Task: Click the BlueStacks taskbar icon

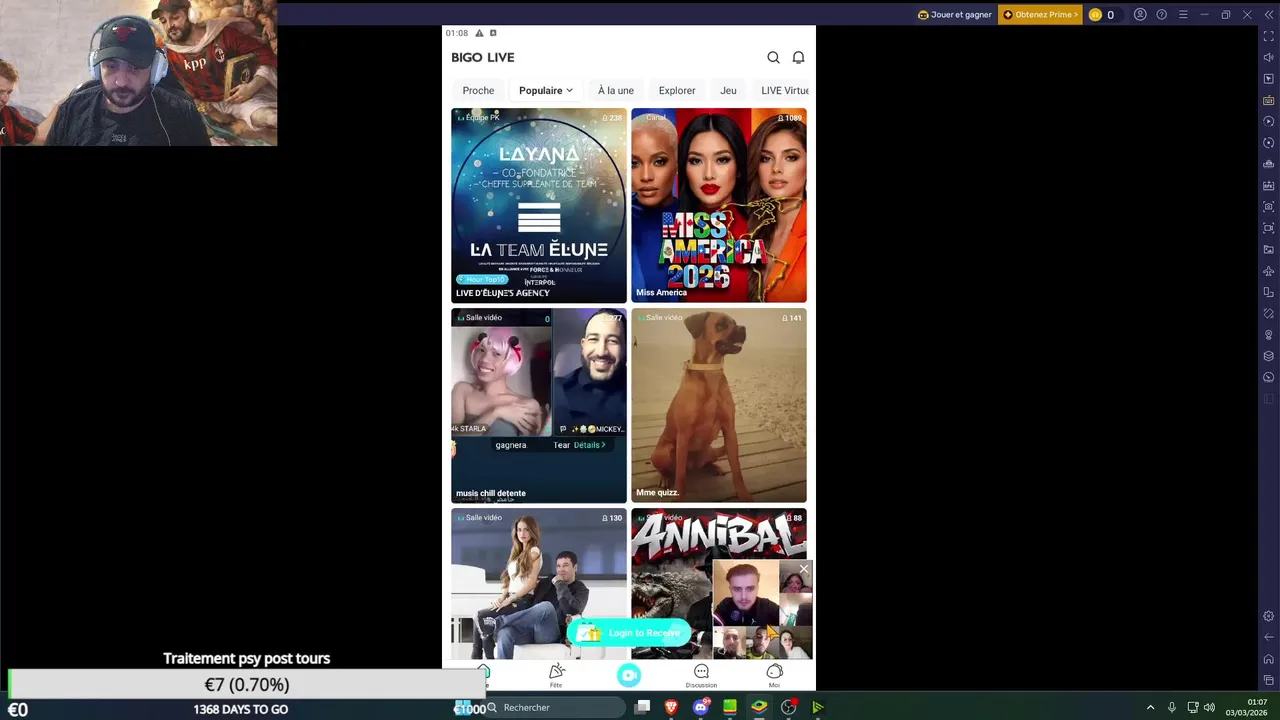Action: click(x=759, y=707)
